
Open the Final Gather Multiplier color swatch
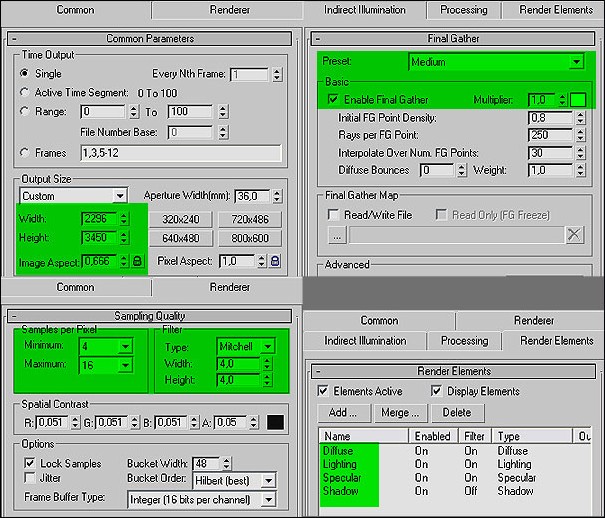pyautogui.click(x=578, y=100)
